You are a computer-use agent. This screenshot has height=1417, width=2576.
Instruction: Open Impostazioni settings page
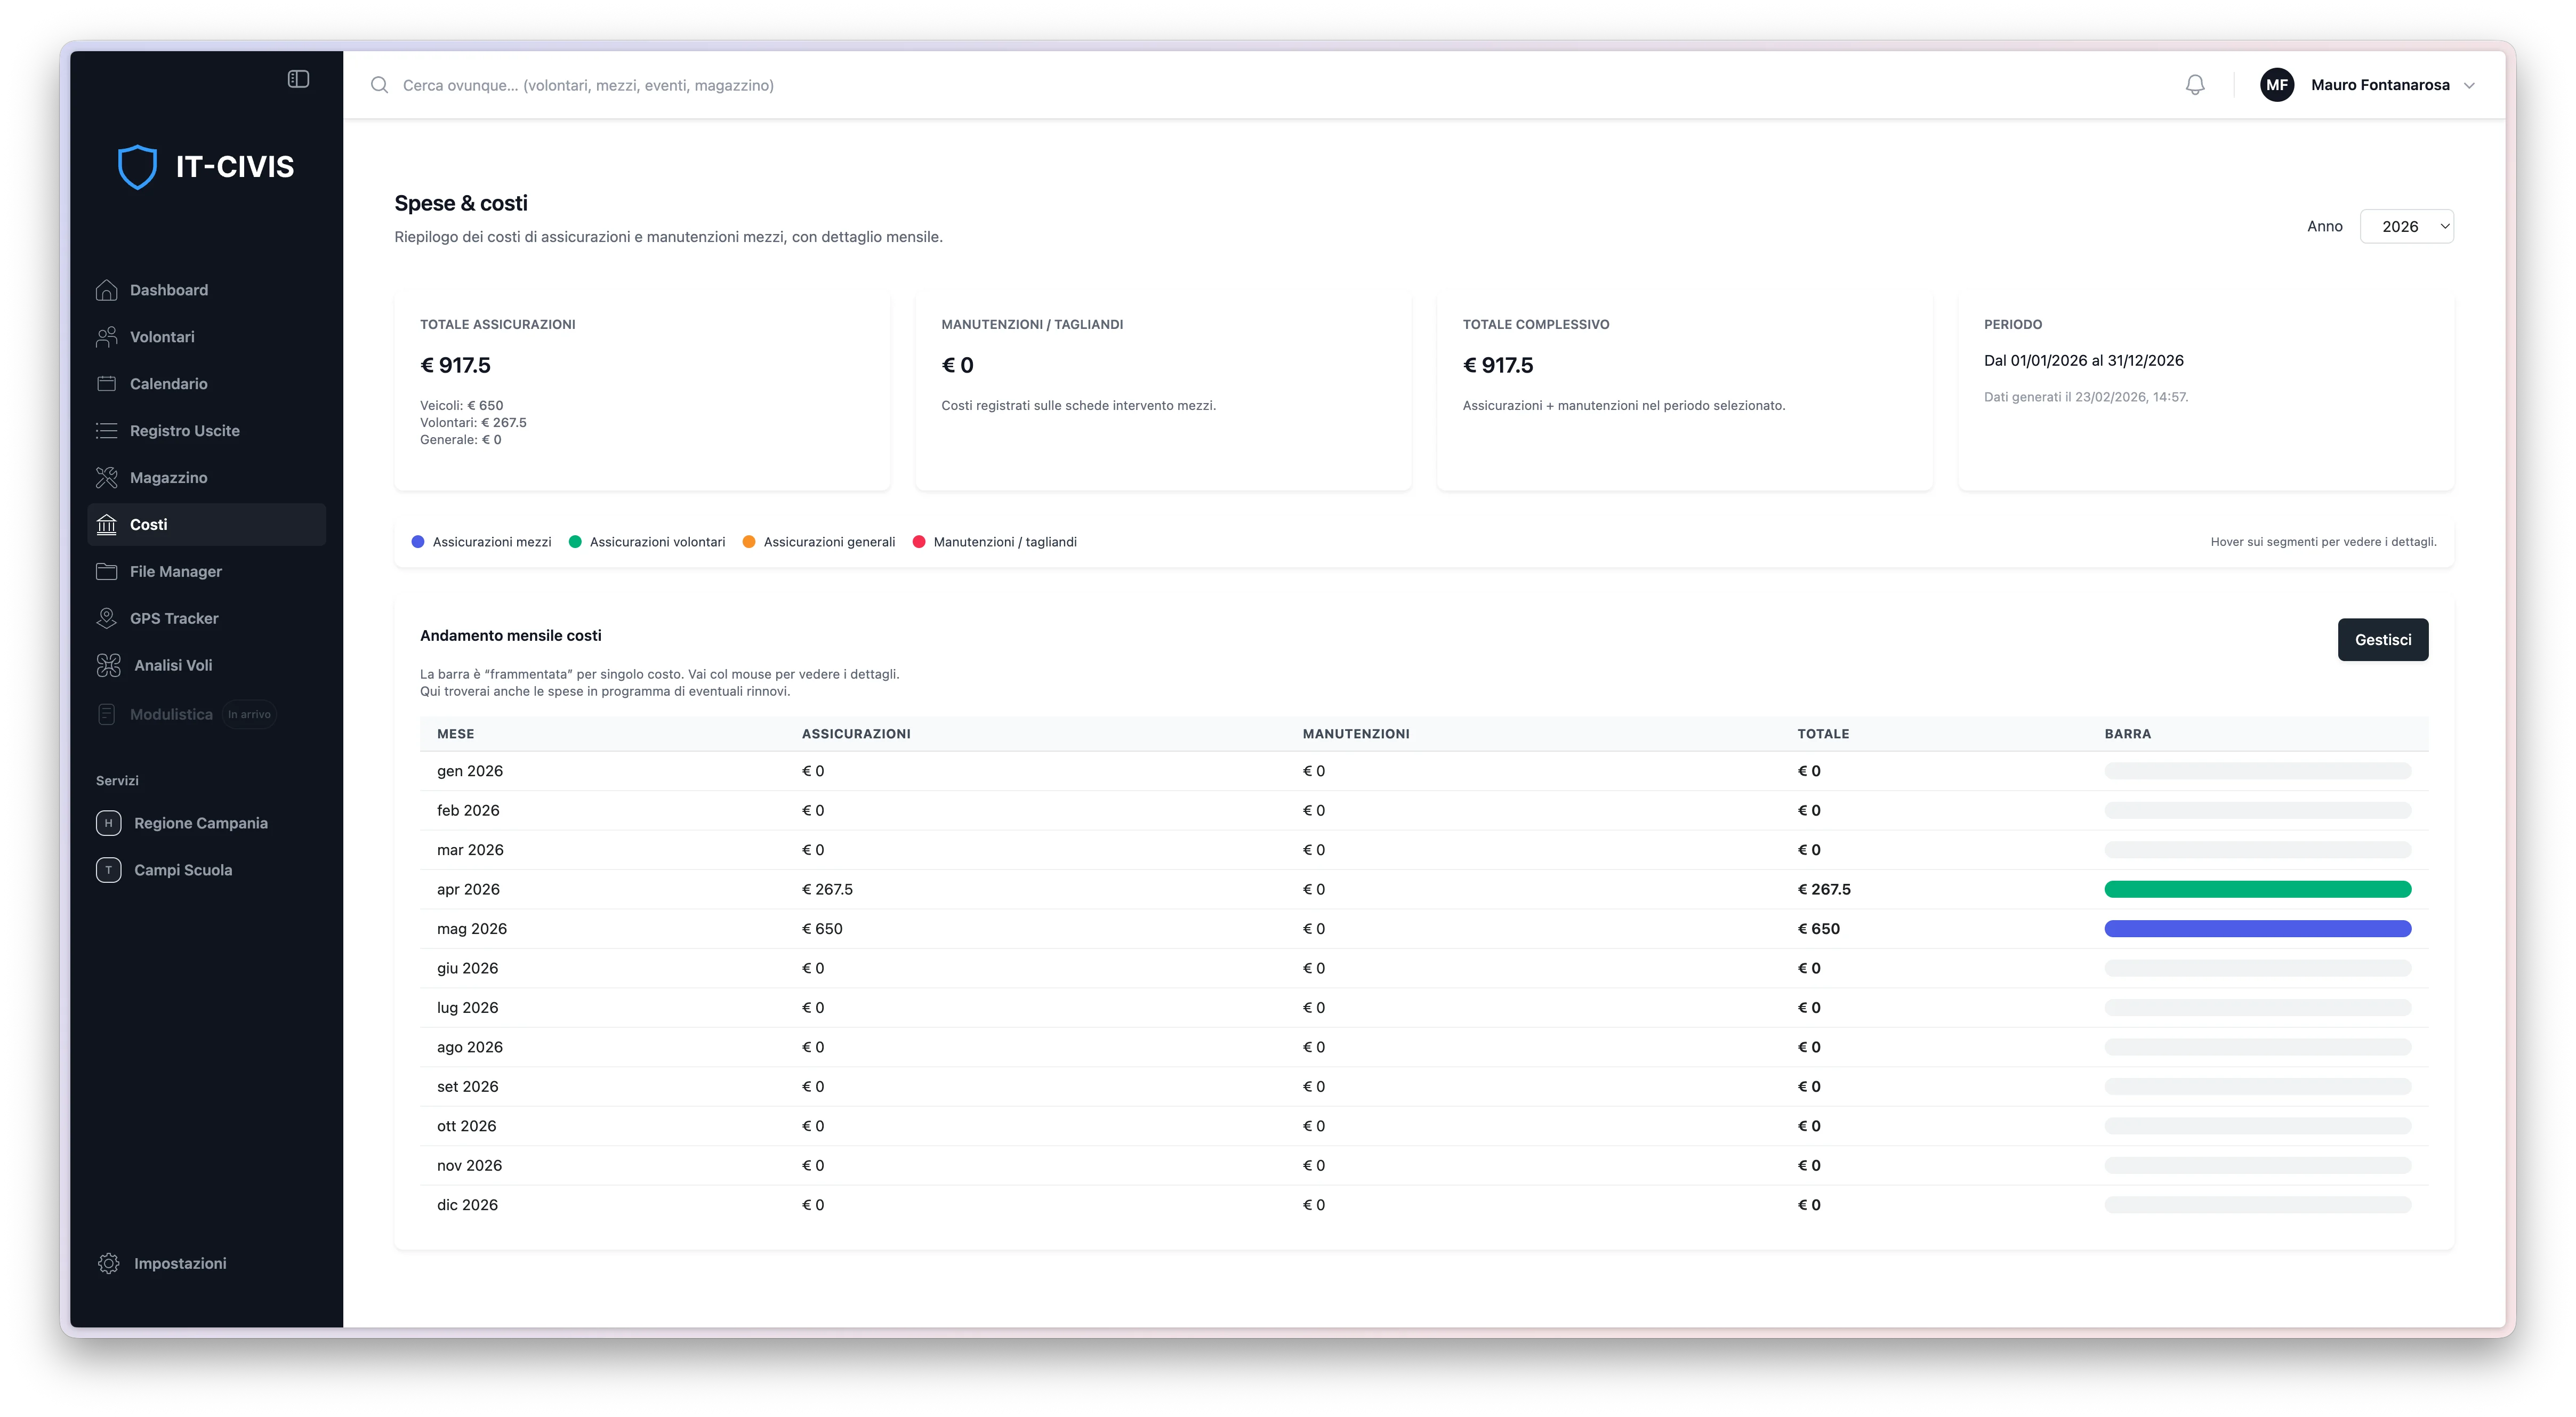207,1264
